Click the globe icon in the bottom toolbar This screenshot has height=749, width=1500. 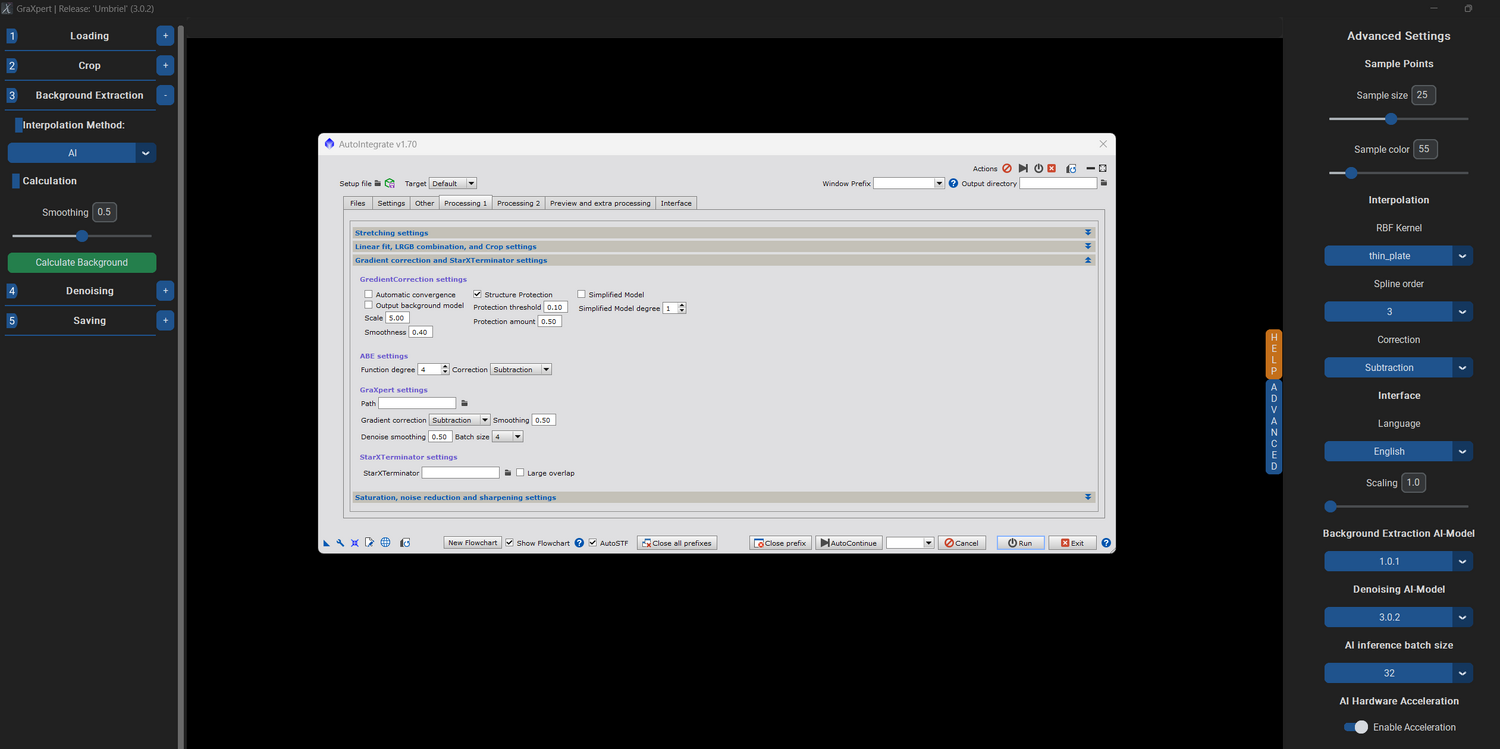click(386, 542)
